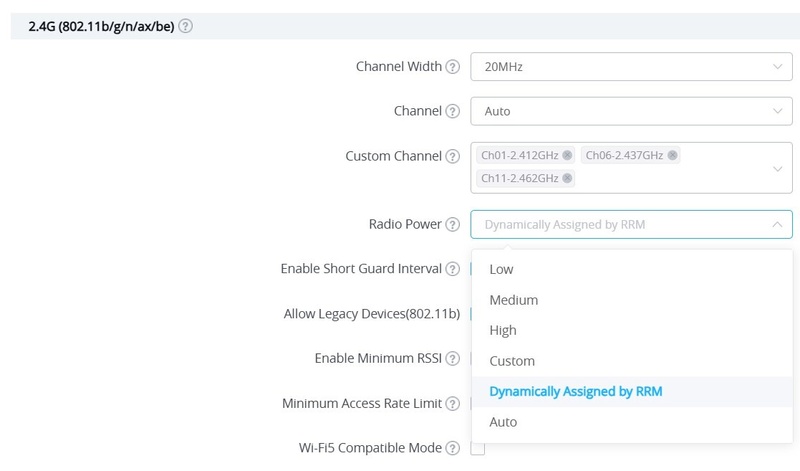Choose Auto radio power option
Viewport: 800px width, 471px height.
click(632, 422)
